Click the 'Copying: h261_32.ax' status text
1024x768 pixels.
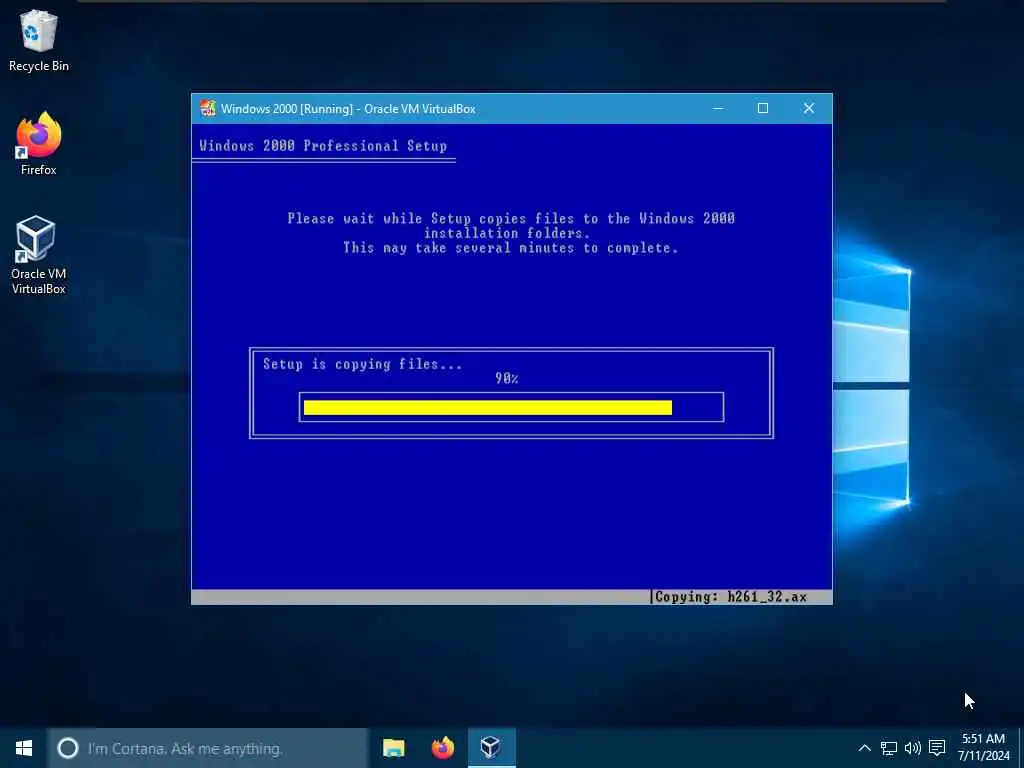pyautogui.click(x=731, y=597)
